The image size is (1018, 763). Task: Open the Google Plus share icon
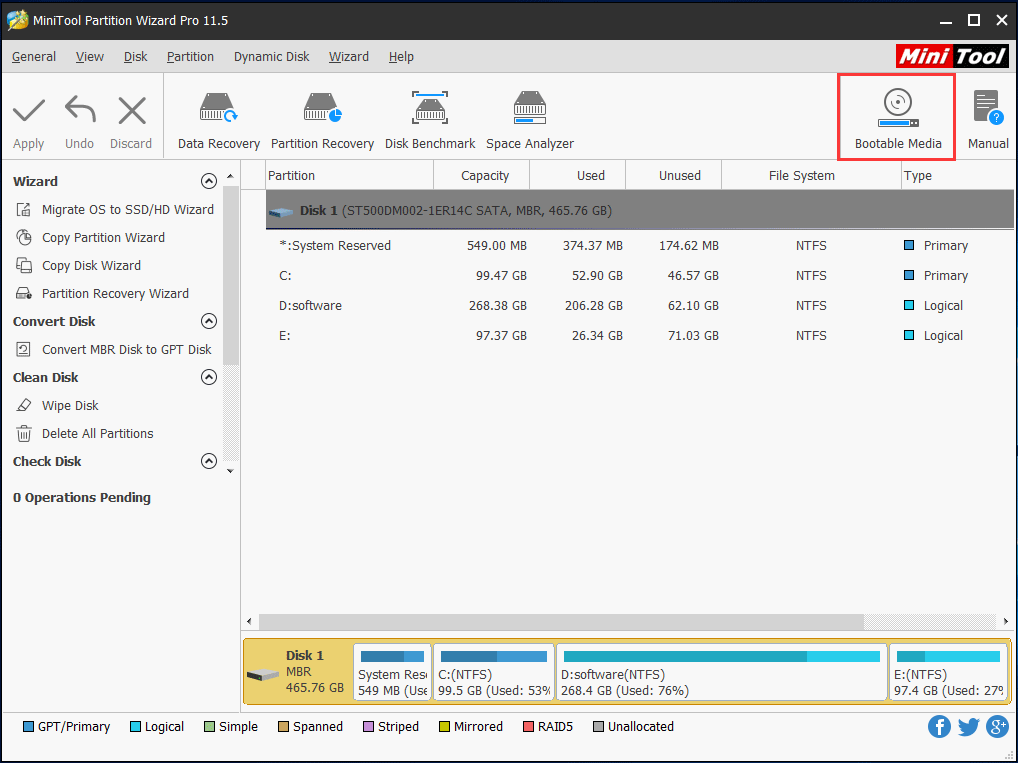click(x=997, y=727)
